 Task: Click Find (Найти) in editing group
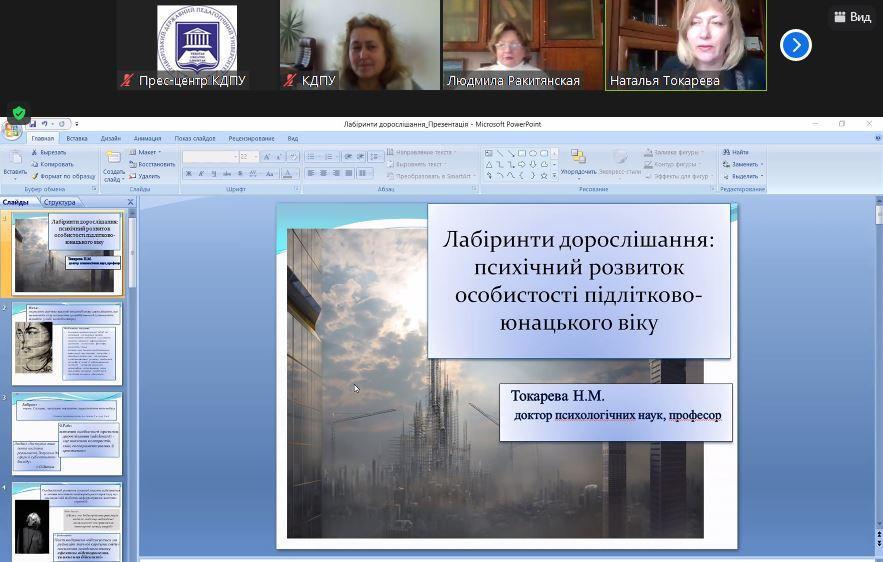click(739, 152)
